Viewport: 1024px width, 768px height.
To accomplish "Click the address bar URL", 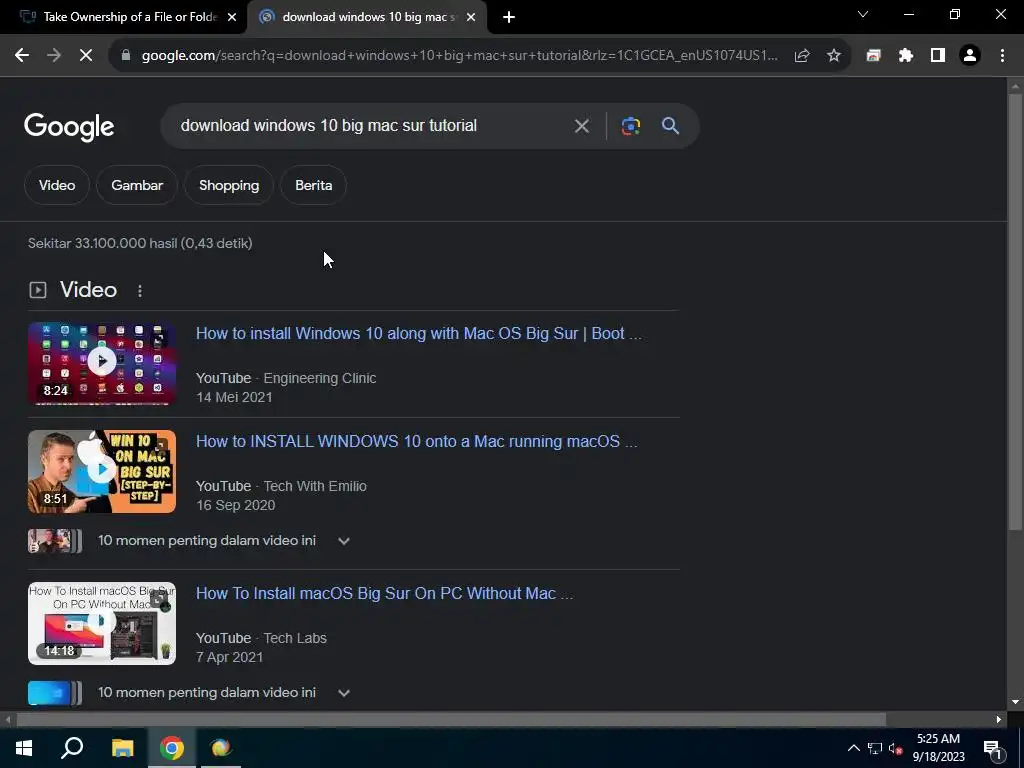I will click(460, 56).
